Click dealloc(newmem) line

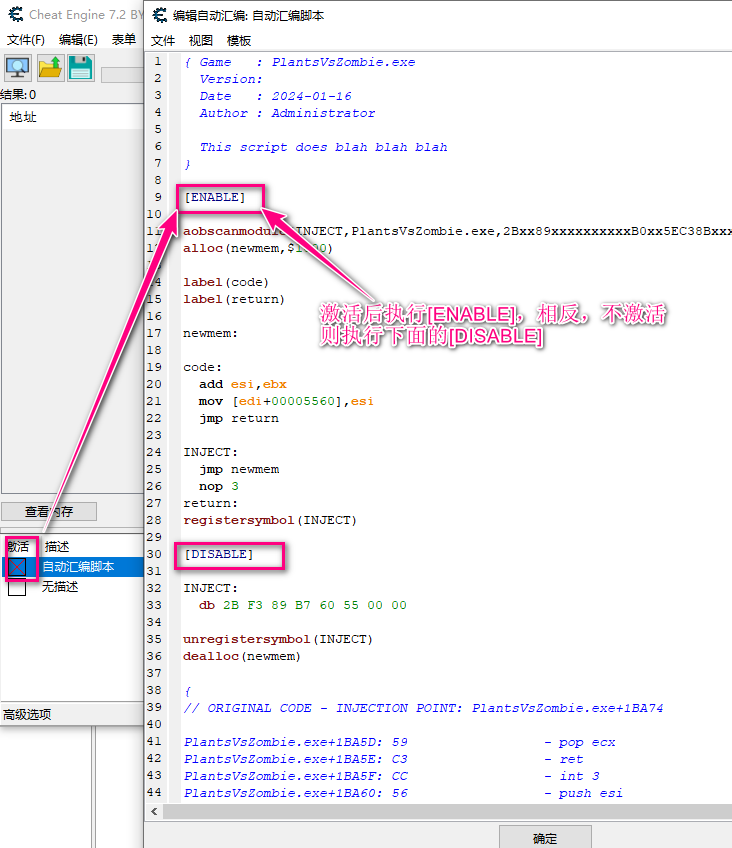pyautogui.click(x=242, y=656)
